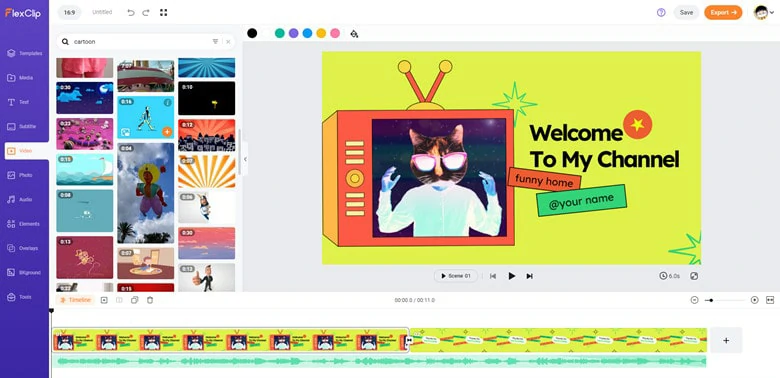Open the Audio sidebar tab
Image resolution: width=780 pixels, height=378 pixels.
[24, 199]
